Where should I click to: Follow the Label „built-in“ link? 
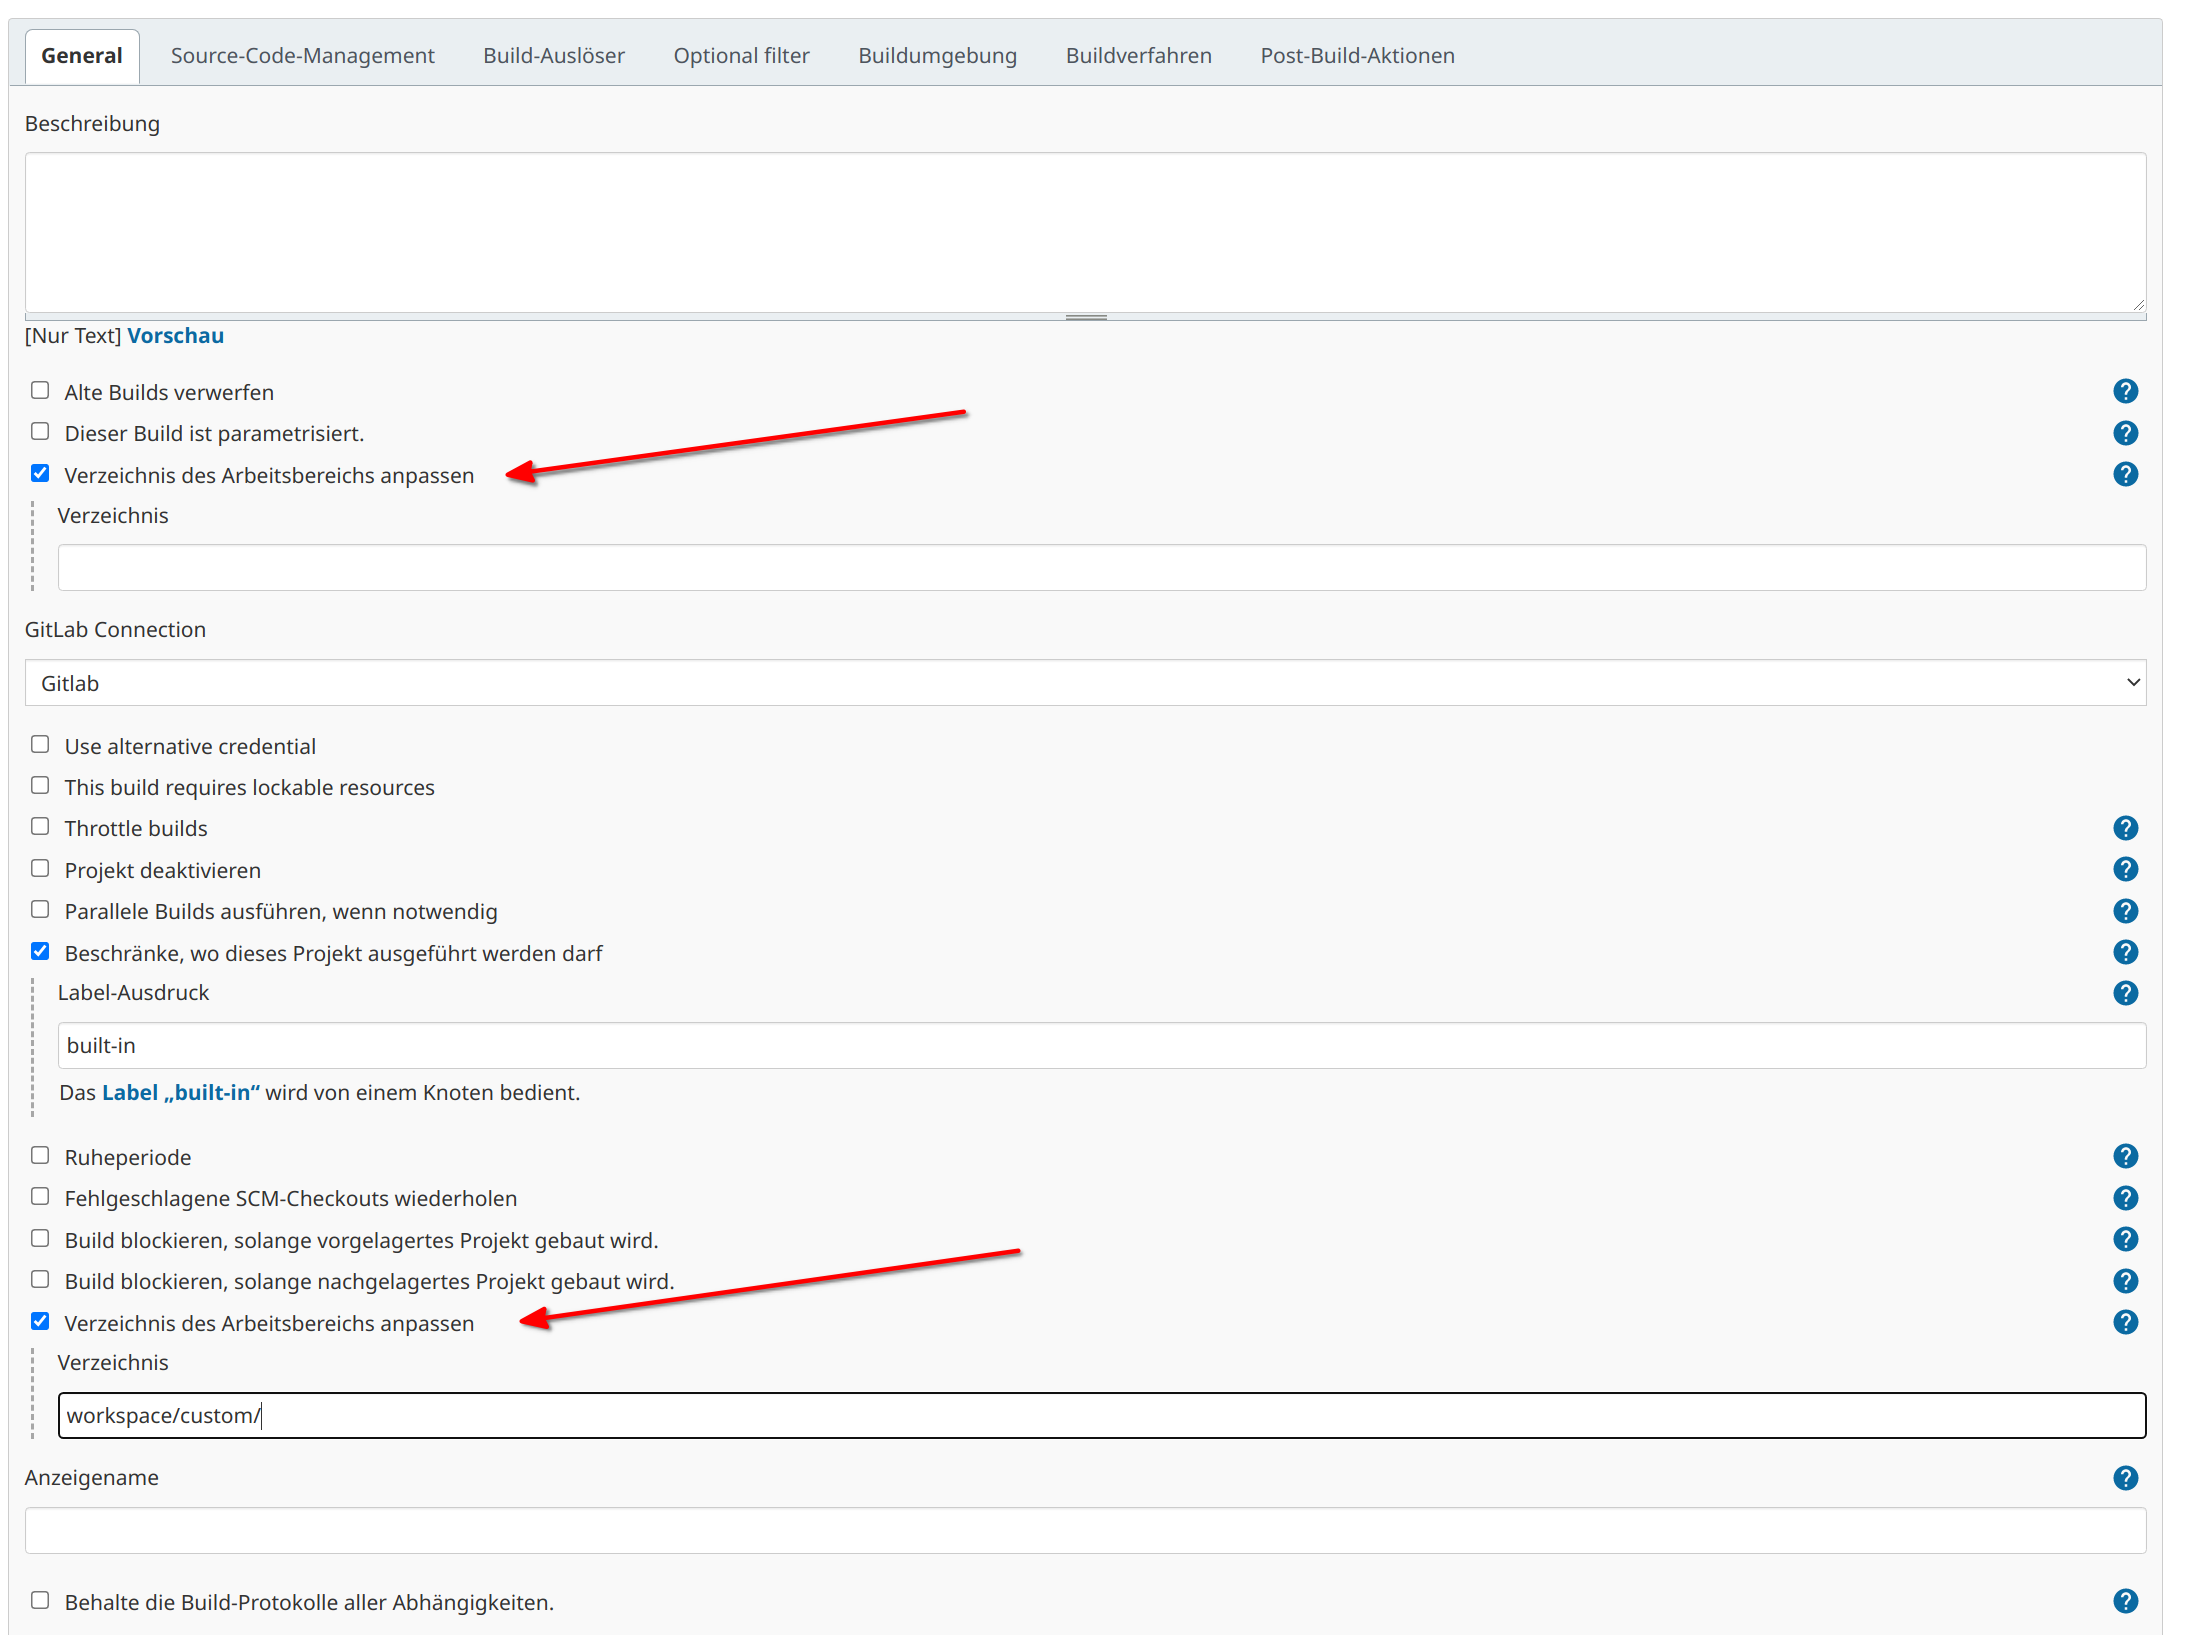[x=181, y=1093]
